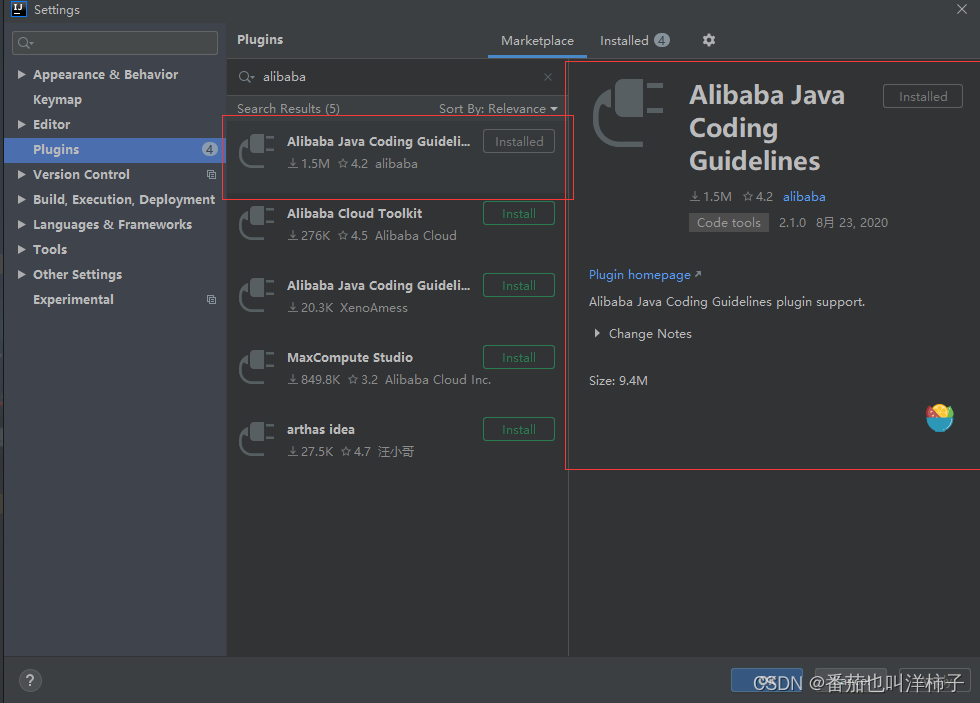Screen dimensions: 980x703
Task: Select Keymap in settings tree
Action: pyautogui.click(x=58, y=99)
